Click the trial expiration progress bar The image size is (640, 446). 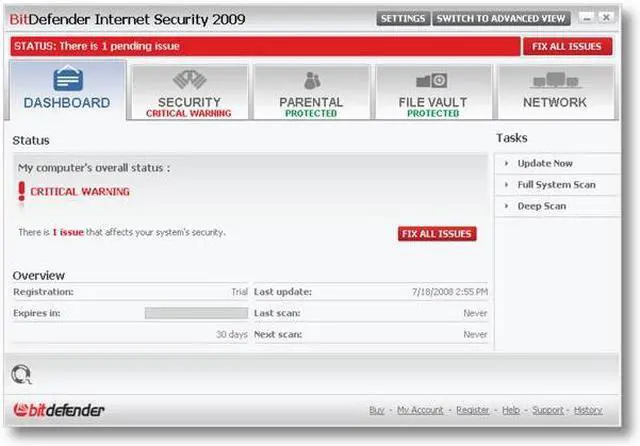point(196,313)
